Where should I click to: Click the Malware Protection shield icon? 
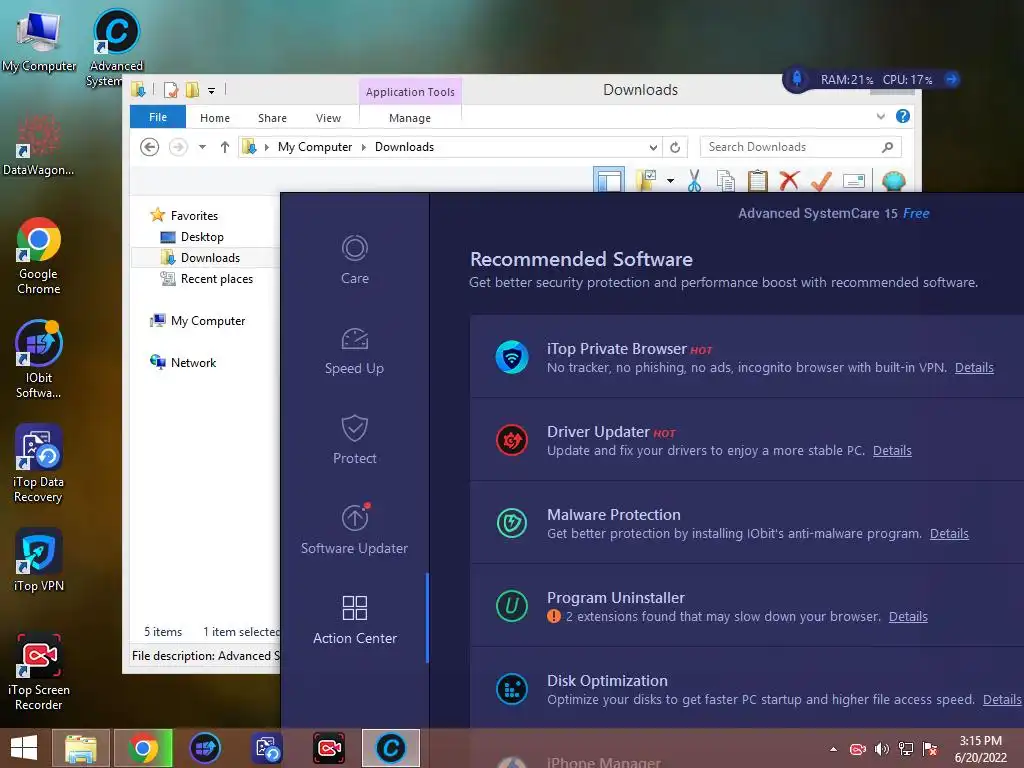click(511, 523)
